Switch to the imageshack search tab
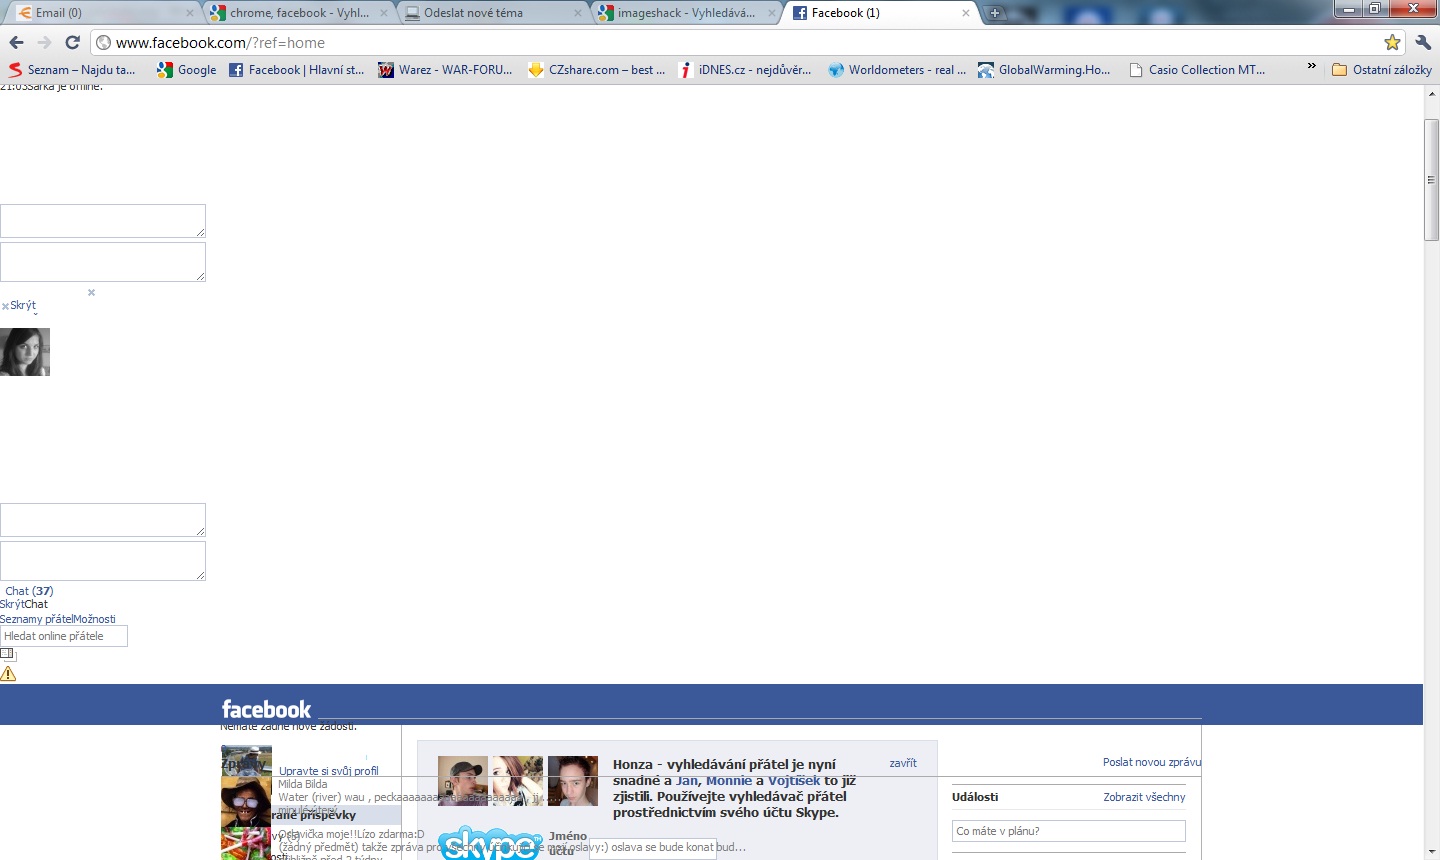The image size is (1440, 860). (687, 13)
